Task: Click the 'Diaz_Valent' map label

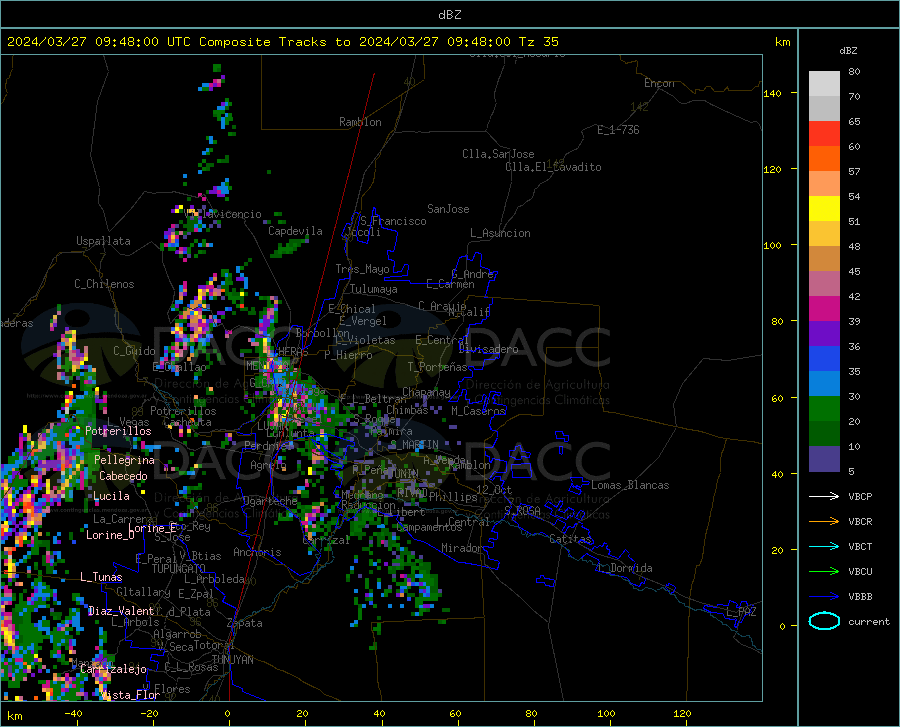Action: pyautogui.click(x=121, y=611)
